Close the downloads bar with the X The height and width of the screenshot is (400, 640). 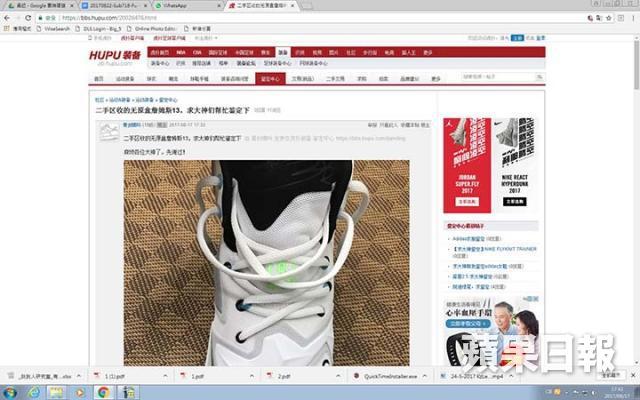(x=633, y=375)
